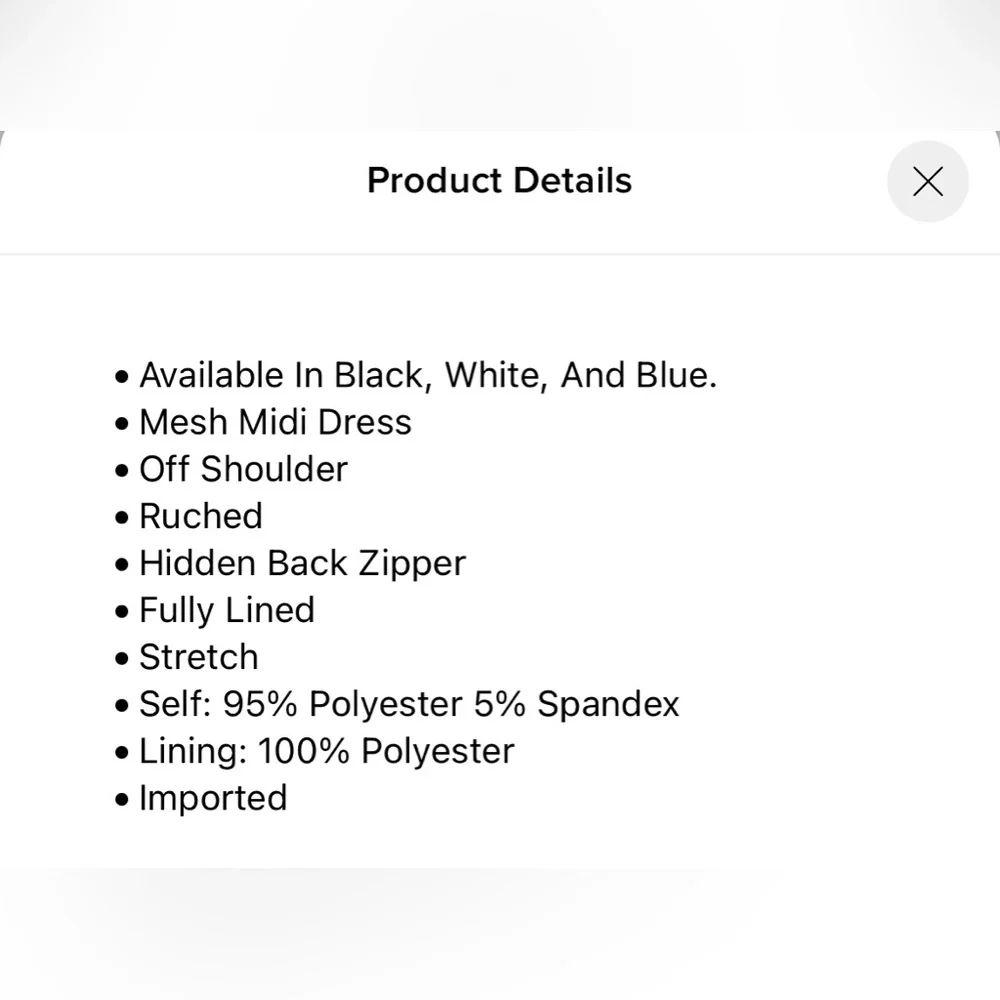This screenshot has height=1000, width=1000.
Task: Tap the Off Shoulder detail
Action: [x=243, y=469]
